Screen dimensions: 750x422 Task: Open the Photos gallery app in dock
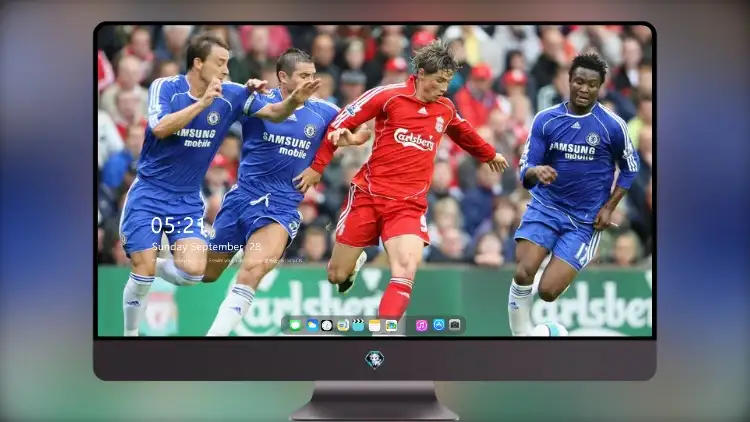391,325
